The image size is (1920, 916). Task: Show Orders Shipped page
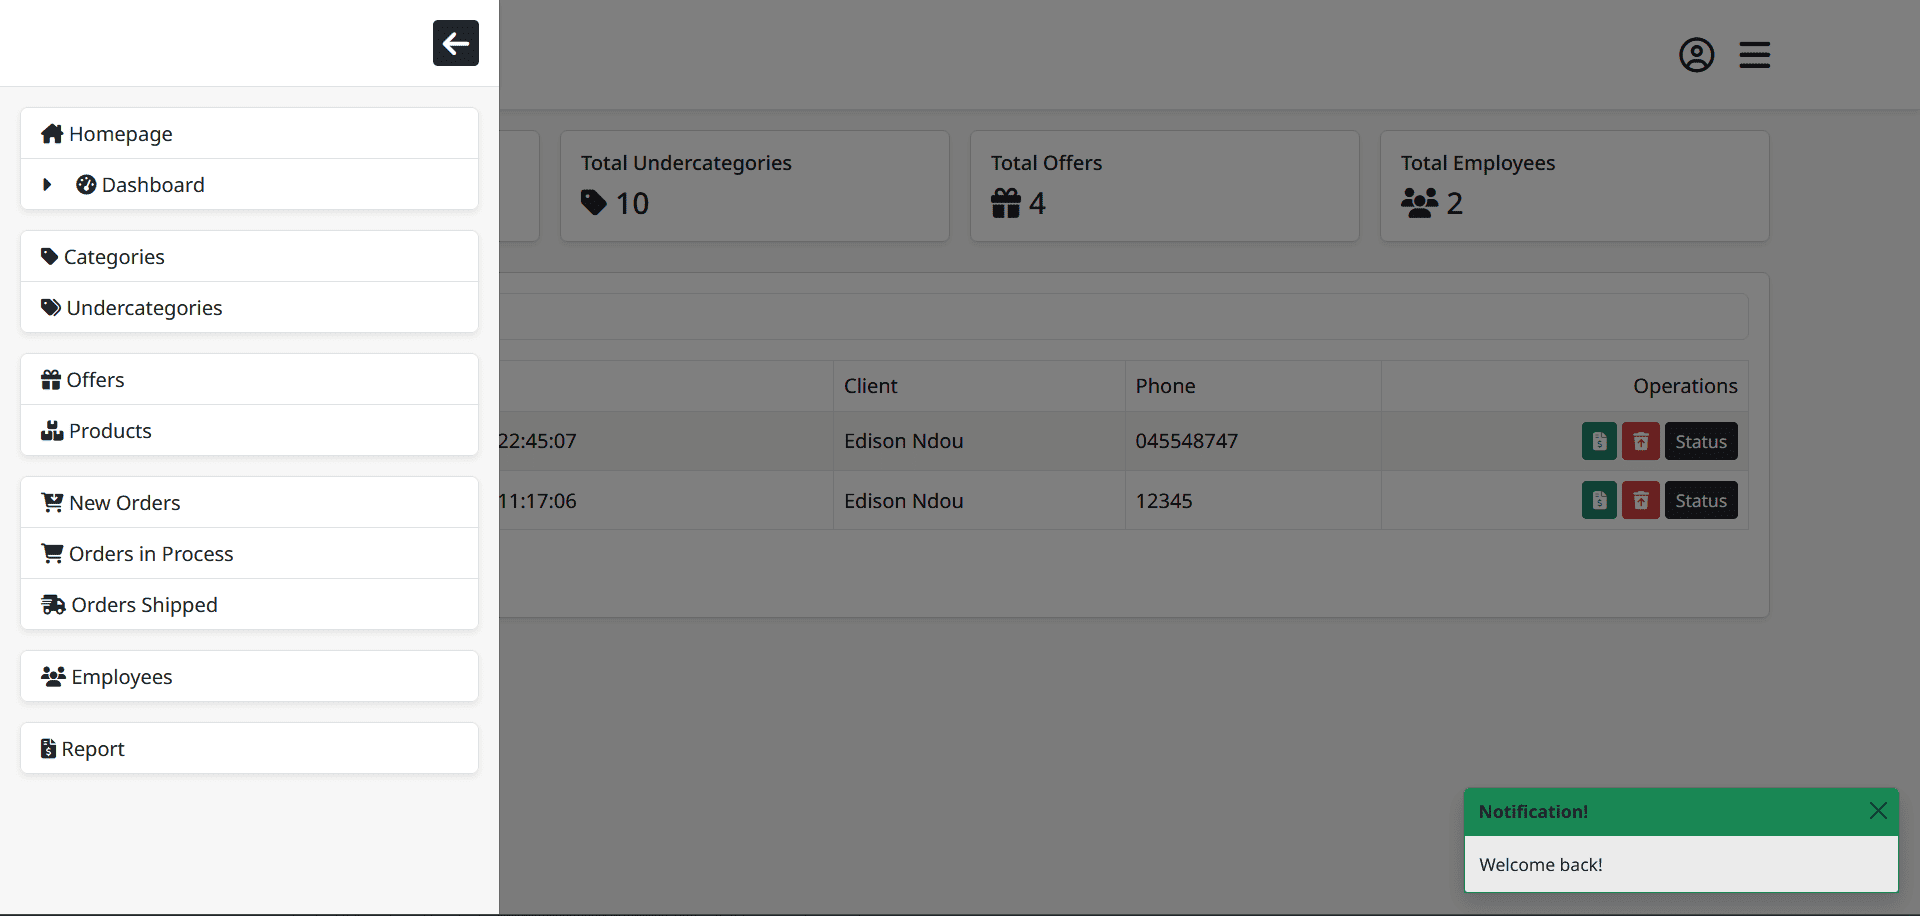coord(144,605)
